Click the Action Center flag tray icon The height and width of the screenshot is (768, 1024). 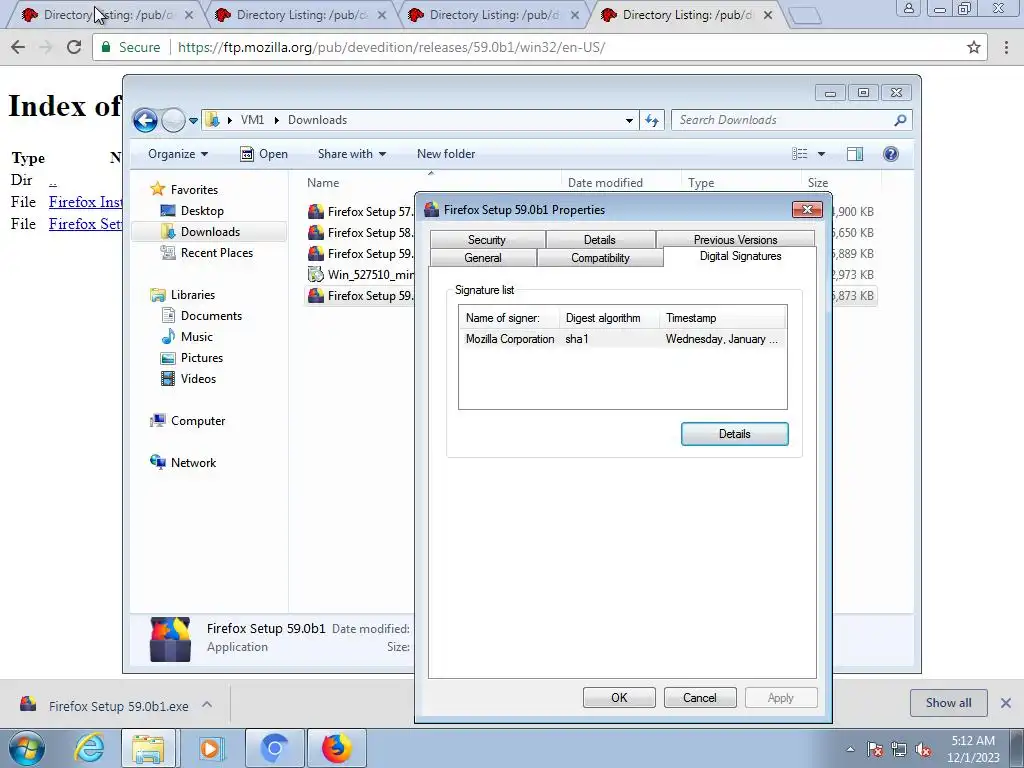(875, 749)
